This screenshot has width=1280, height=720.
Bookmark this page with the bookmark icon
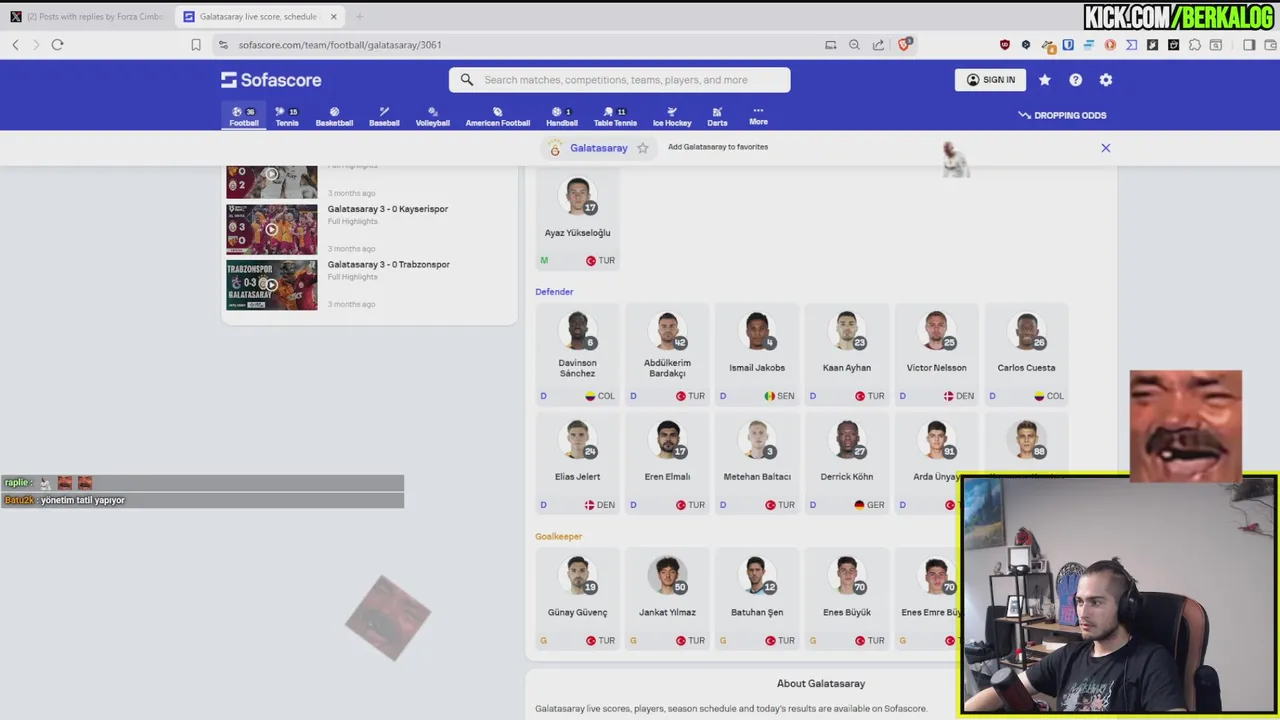[196, 45]
